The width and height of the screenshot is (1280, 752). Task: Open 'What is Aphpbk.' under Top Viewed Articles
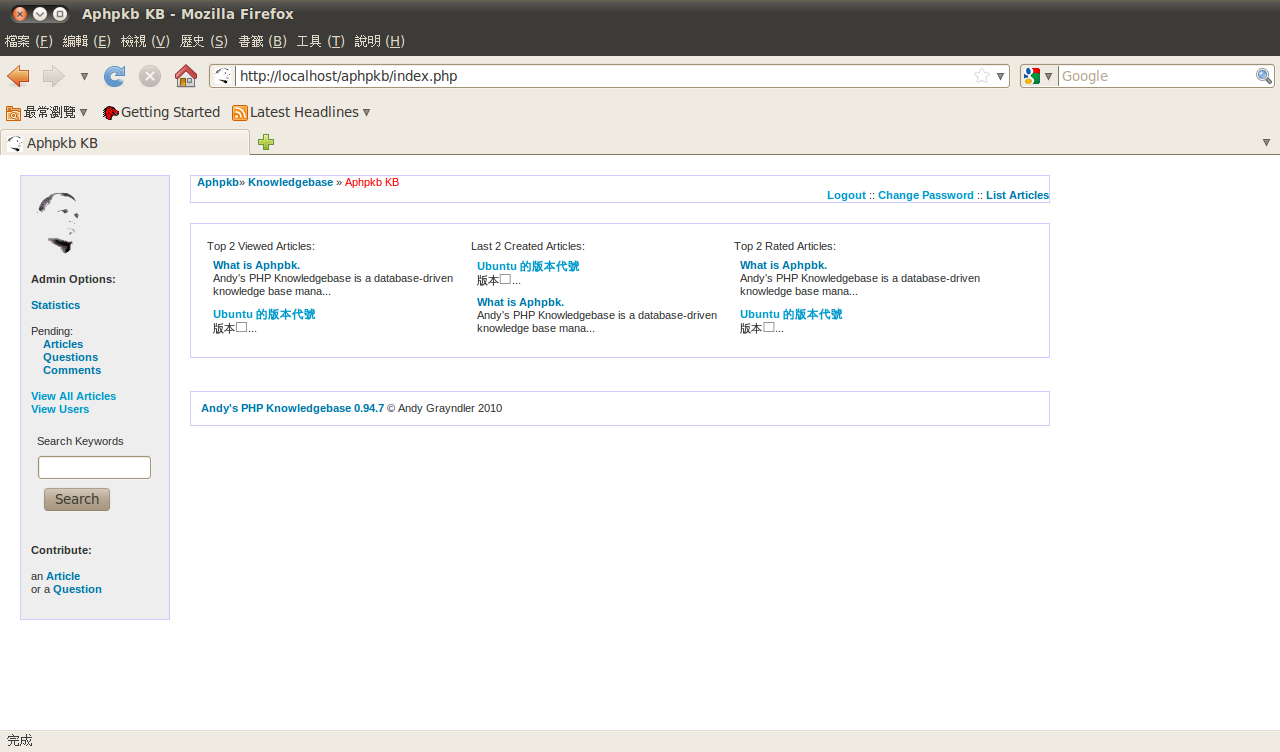tap(256, 265)
